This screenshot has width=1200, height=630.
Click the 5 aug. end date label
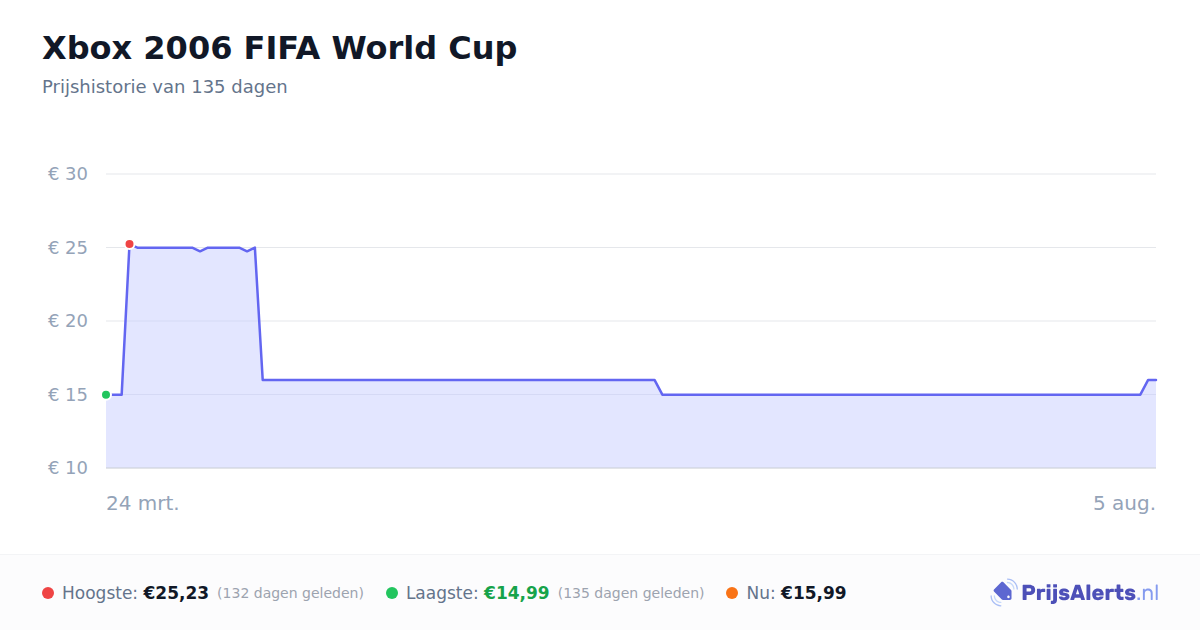tap(1124, 503)
